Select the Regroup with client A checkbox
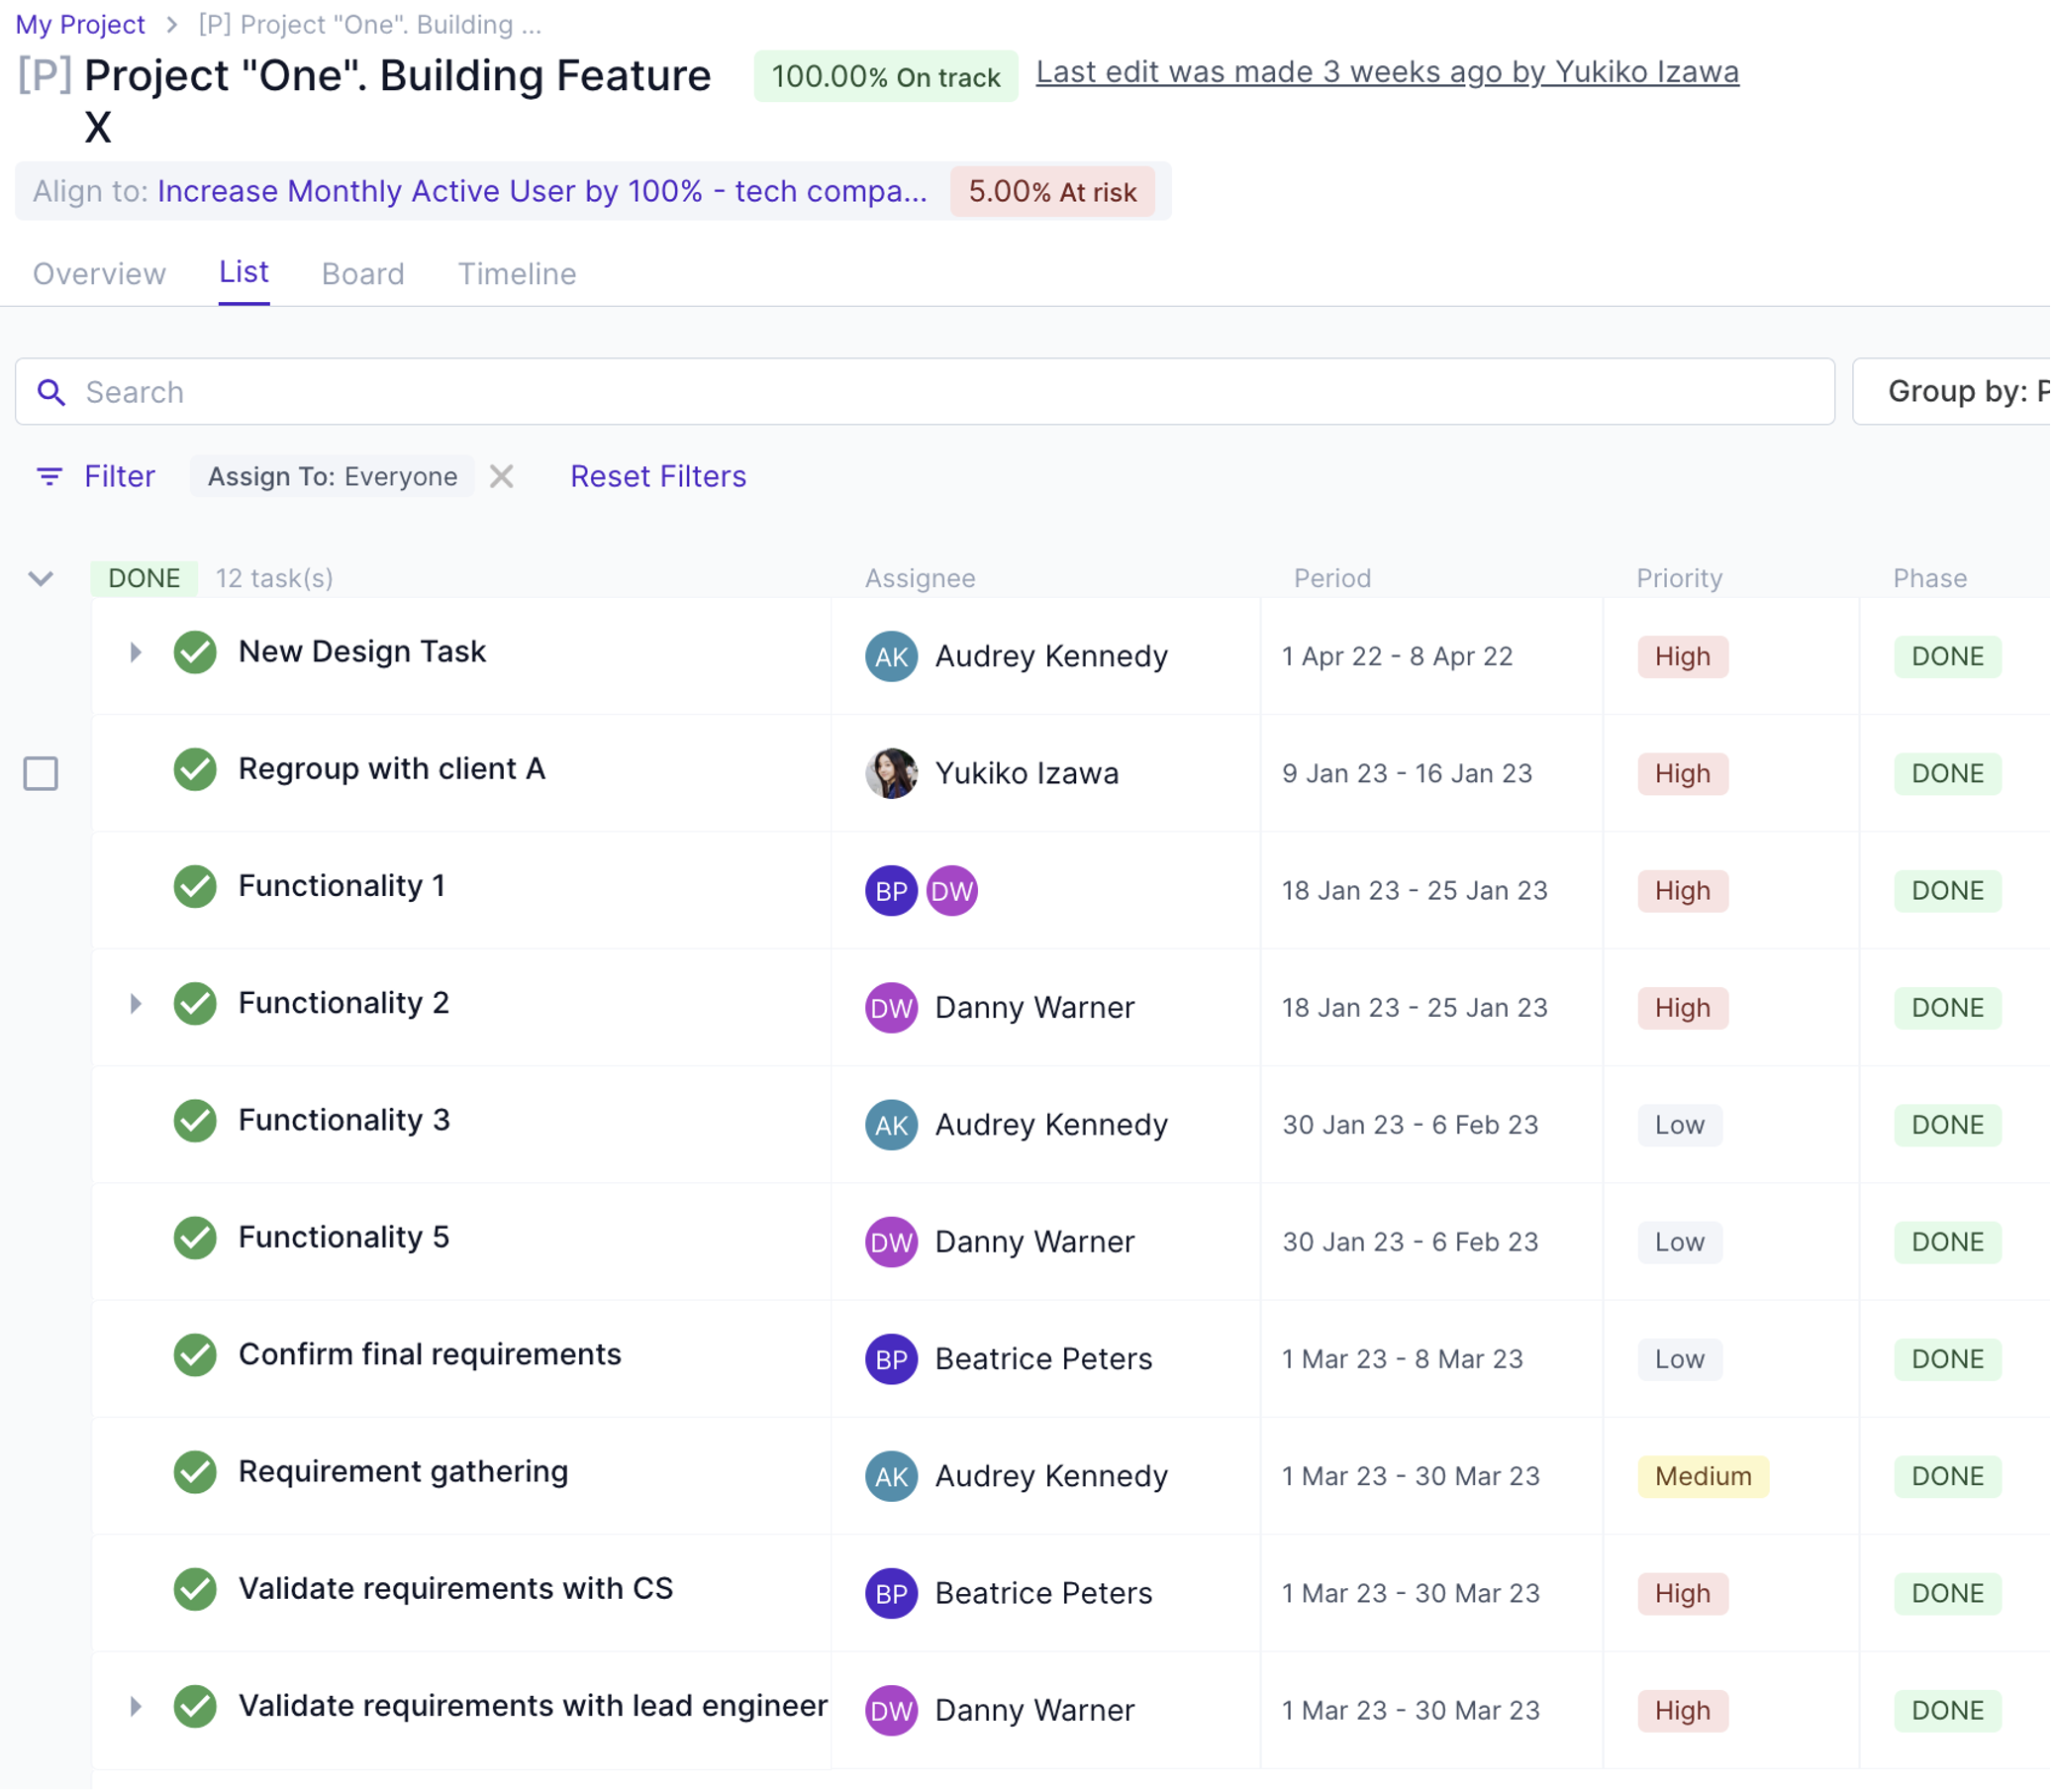Image resolution: width=2055 pixels, height=1792 pixels. (x=41, y=774)
